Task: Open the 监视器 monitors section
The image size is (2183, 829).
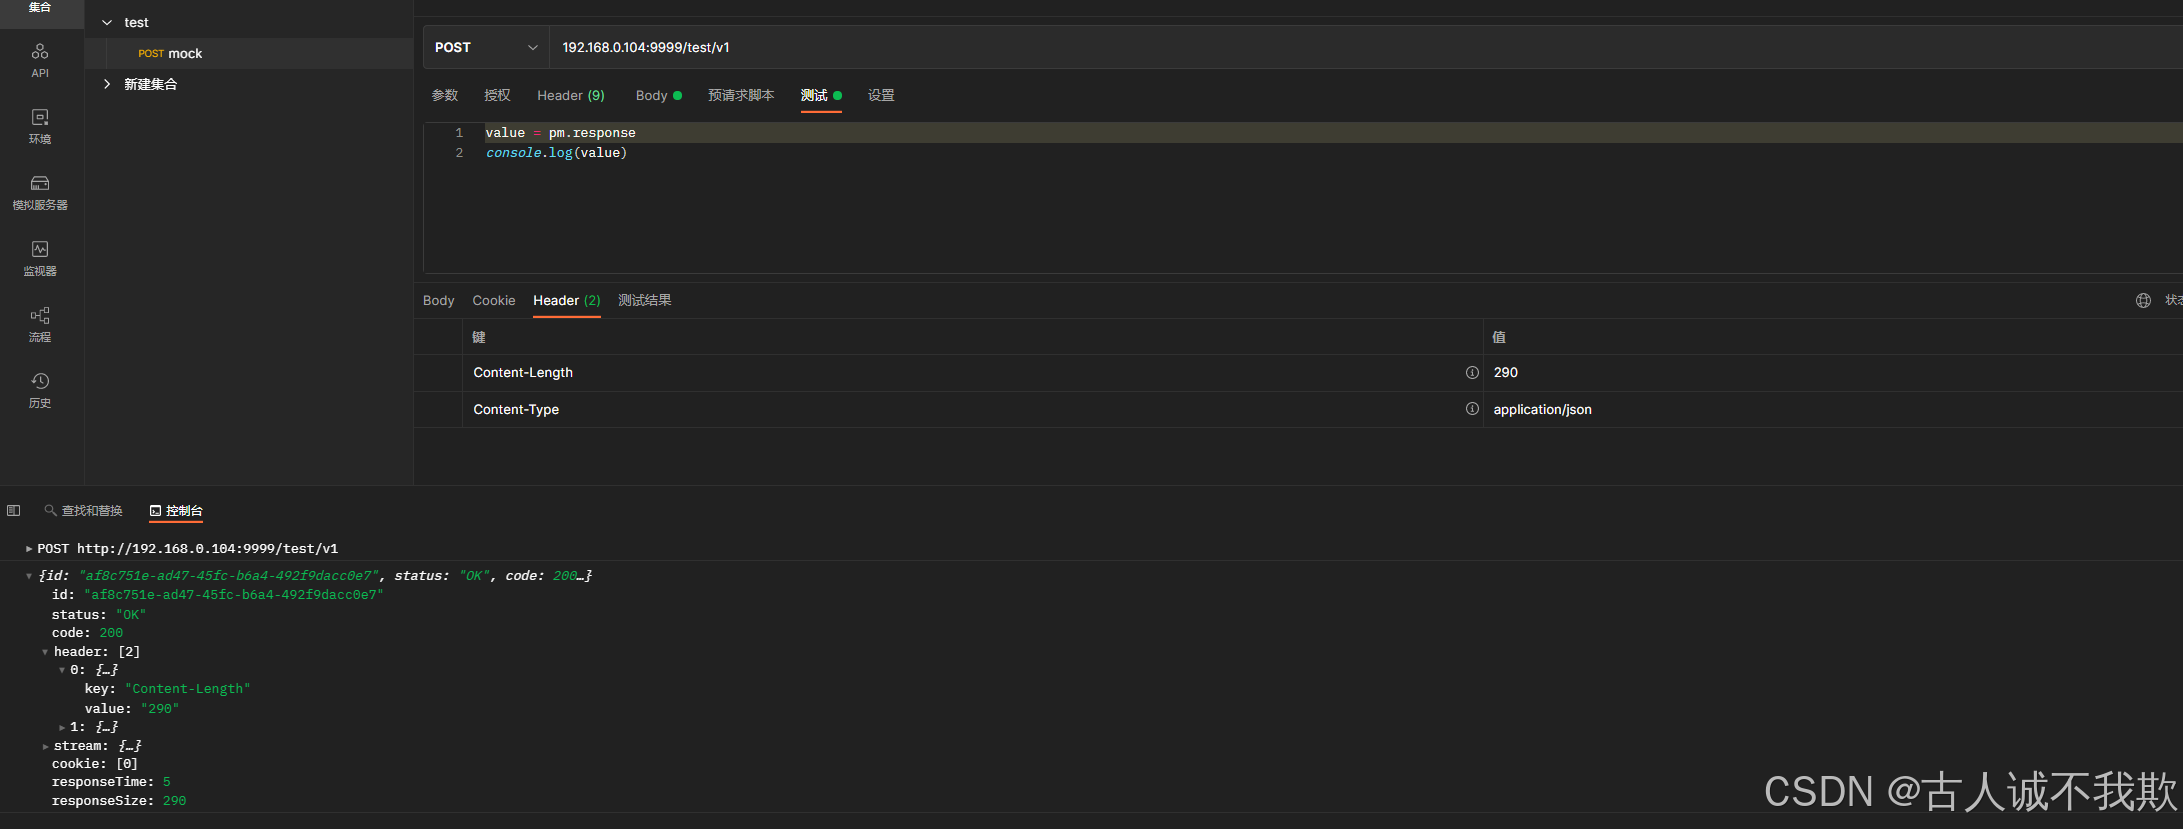Action: 40,258
